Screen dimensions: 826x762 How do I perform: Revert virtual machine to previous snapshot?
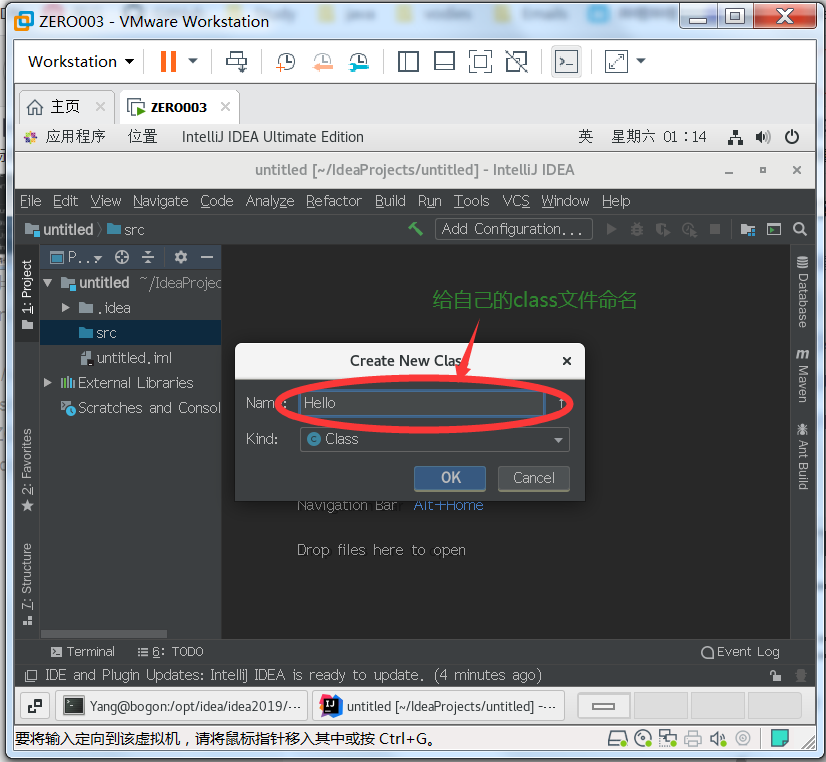click(322, 62)
